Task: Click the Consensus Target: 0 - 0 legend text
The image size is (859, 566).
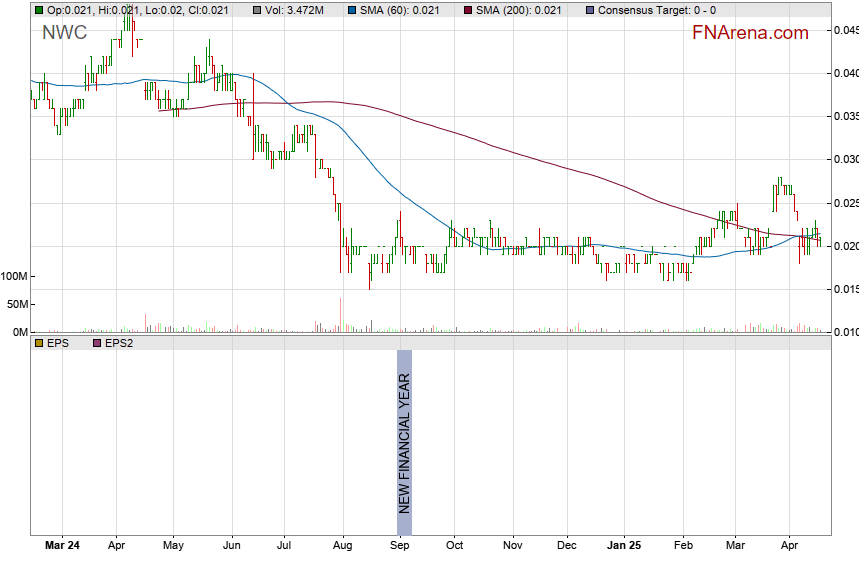Action: click(656, 10)
